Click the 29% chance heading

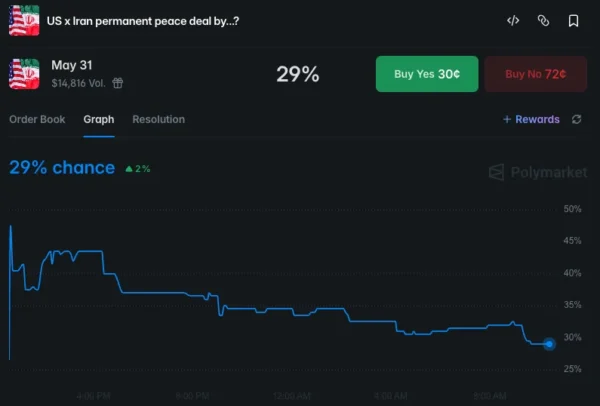point(62,168)
